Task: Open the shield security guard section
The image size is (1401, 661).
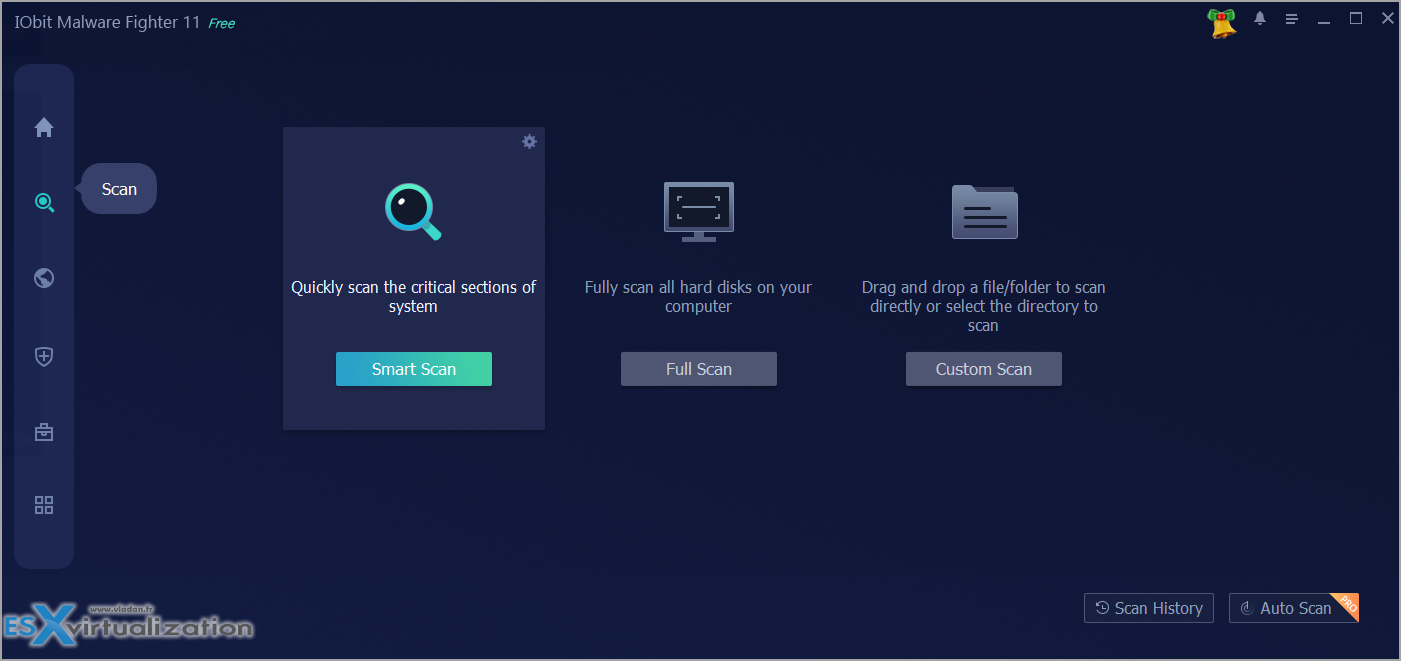Action: coord(44,357)
